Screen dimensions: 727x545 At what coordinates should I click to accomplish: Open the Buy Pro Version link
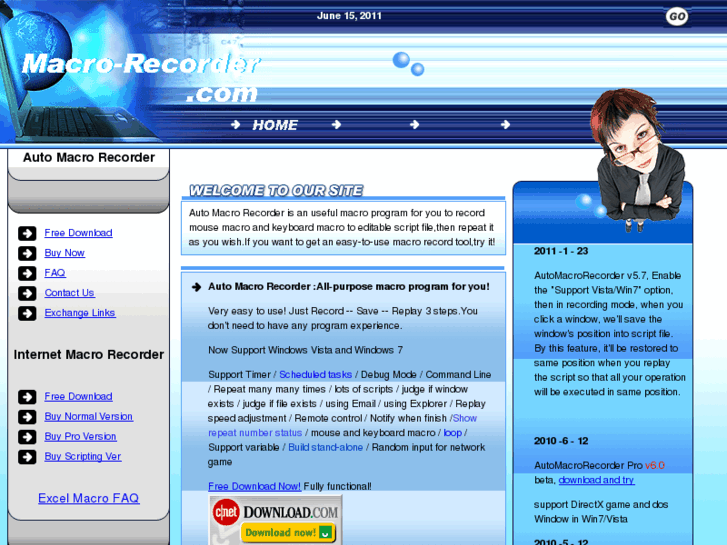(80, 436)
